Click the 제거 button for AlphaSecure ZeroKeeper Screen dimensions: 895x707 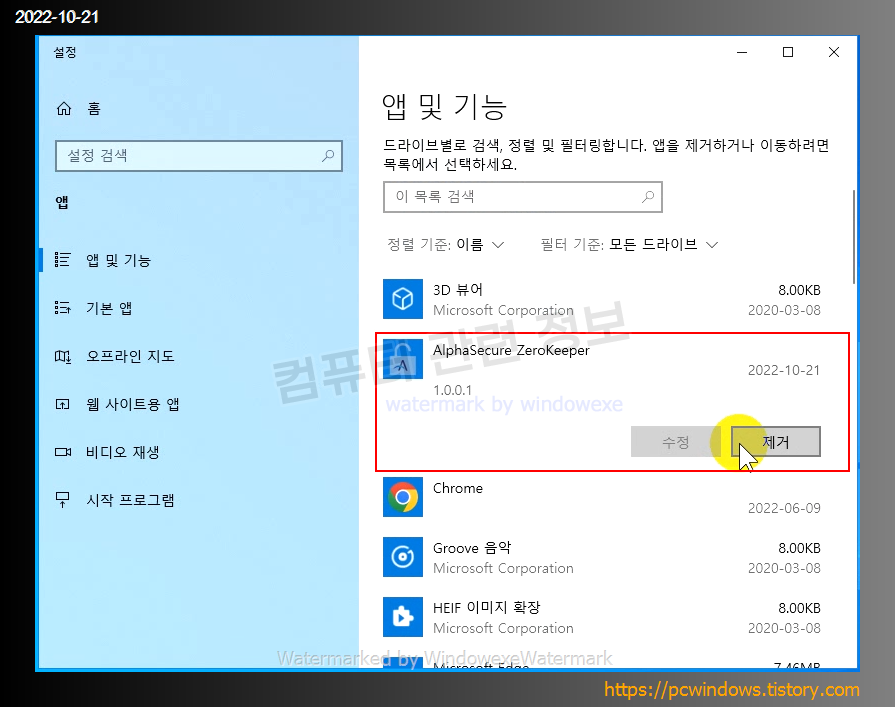[776, 442]
